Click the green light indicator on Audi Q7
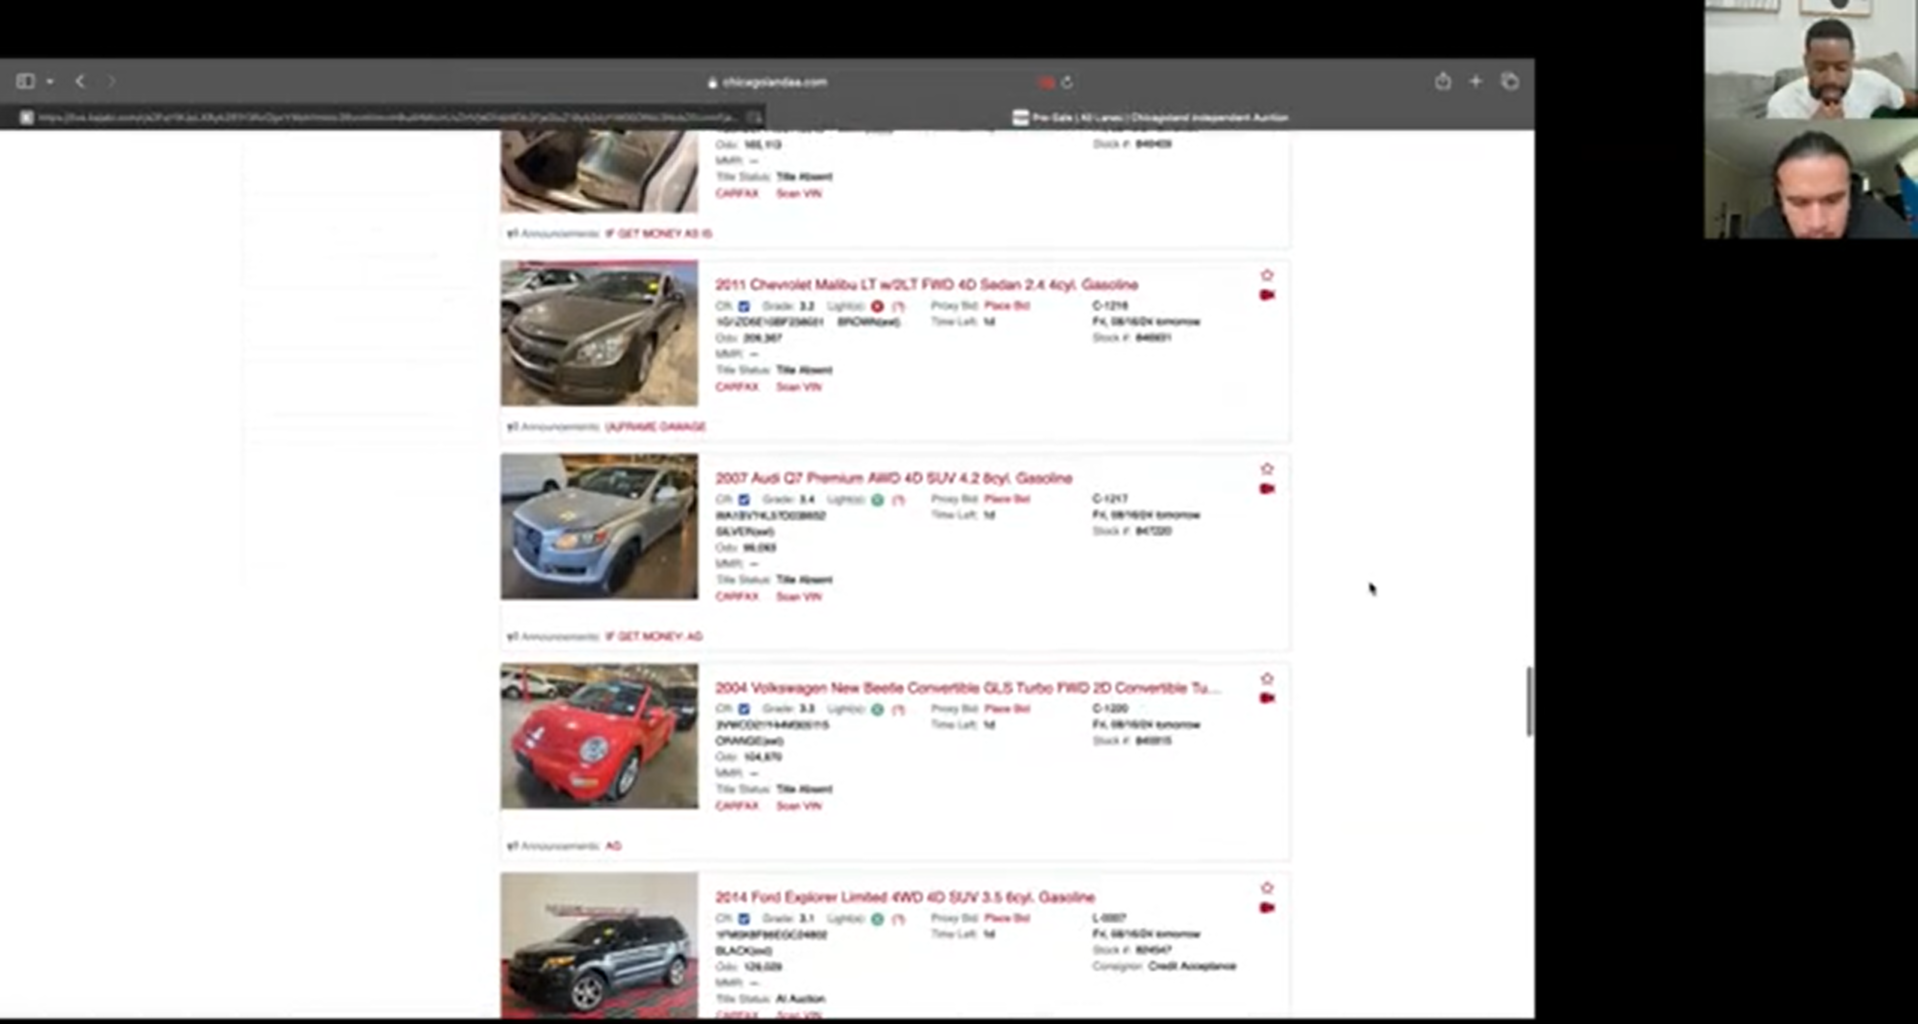 click(x=877, y=499)
